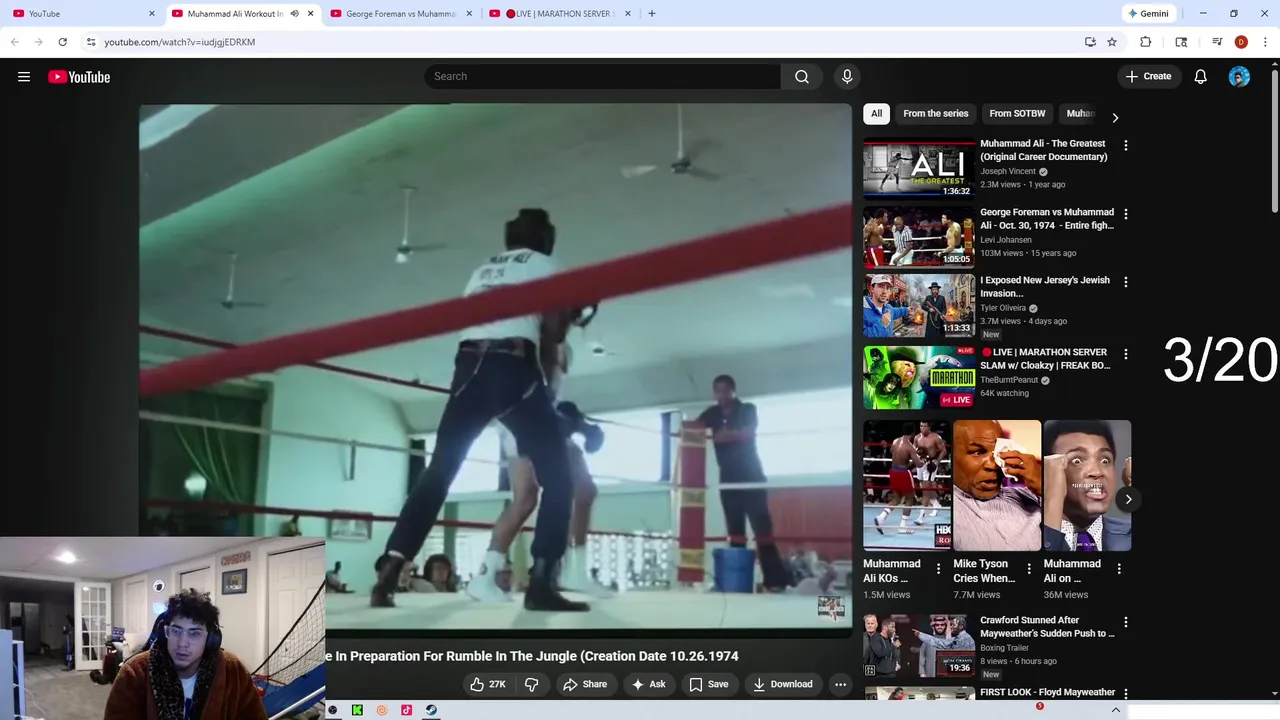Open the Joseph Vincent channel link
This screenshot has height=720, width=1280.
pos(1008,172)
